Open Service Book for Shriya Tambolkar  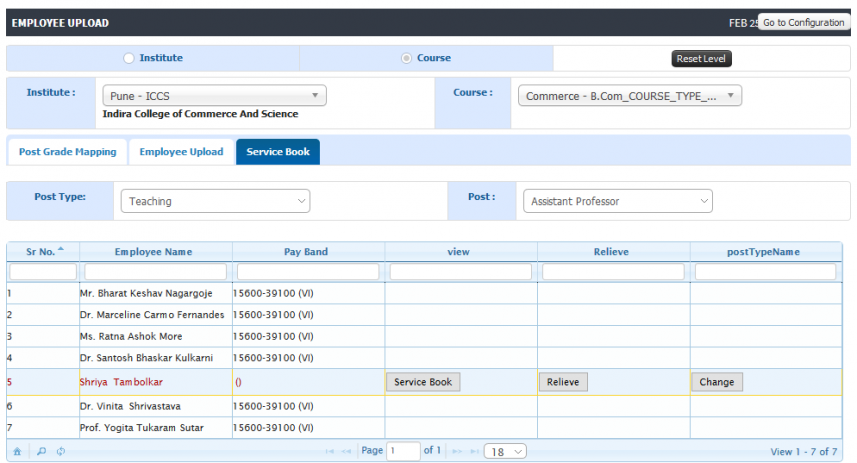tap(423, 382)
